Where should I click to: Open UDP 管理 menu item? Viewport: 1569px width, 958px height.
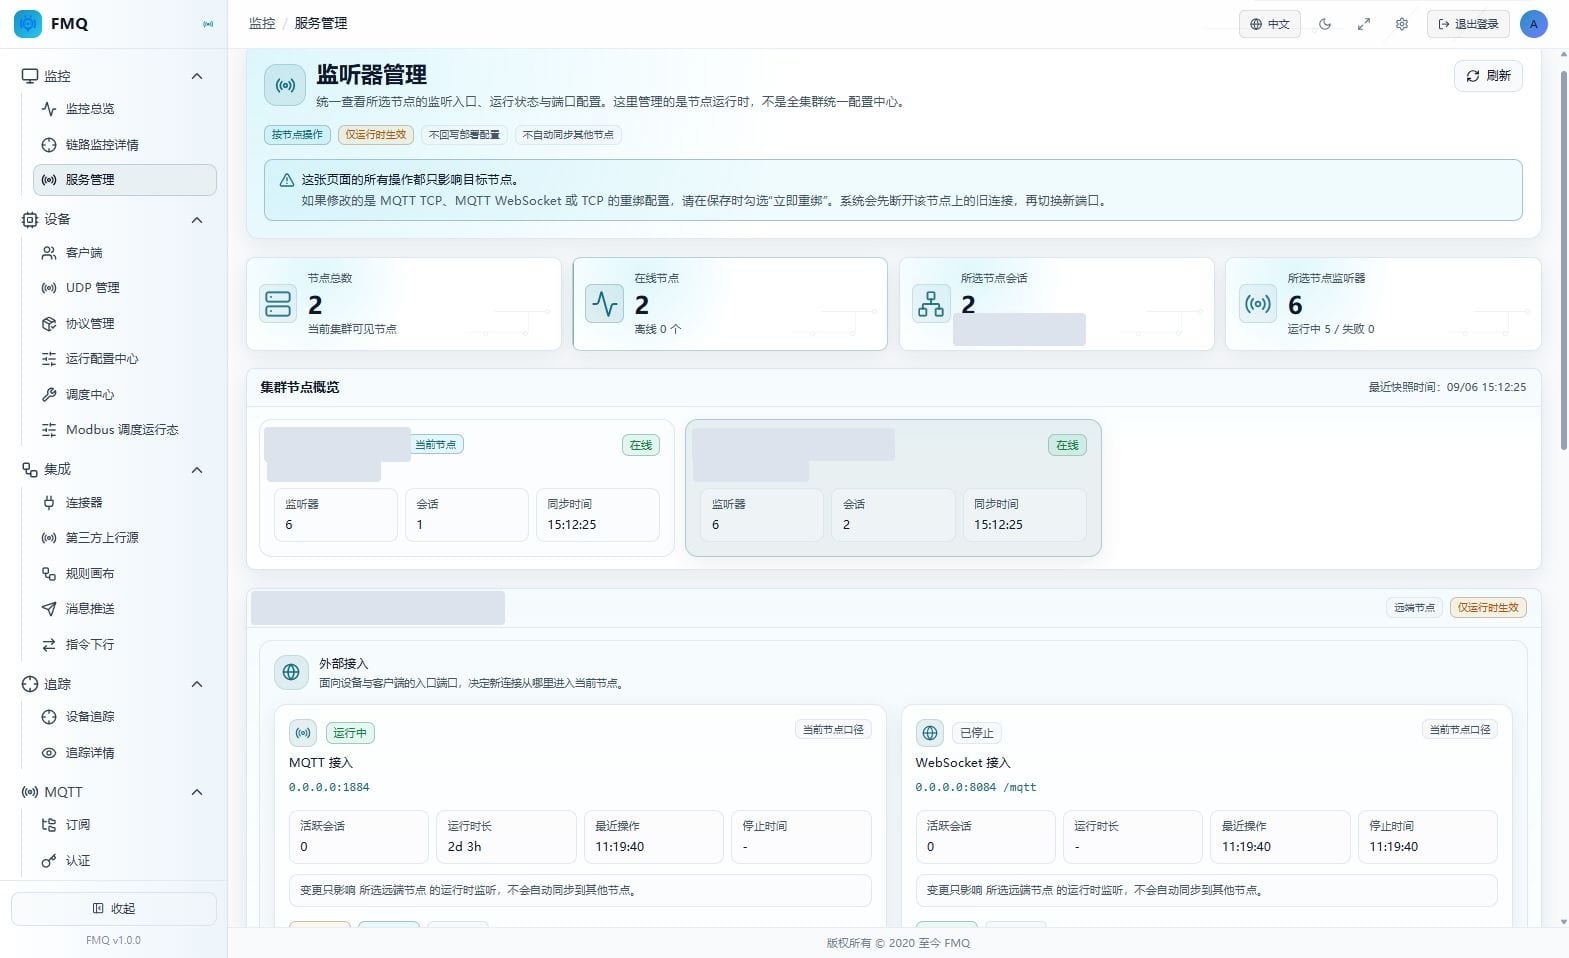124,288
